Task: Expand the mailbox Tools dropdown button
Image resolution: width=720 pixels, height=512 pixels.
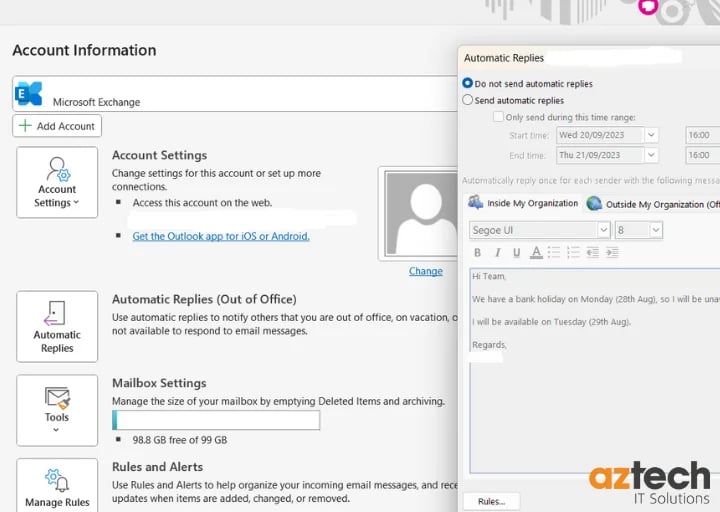Action: point(57,410)
